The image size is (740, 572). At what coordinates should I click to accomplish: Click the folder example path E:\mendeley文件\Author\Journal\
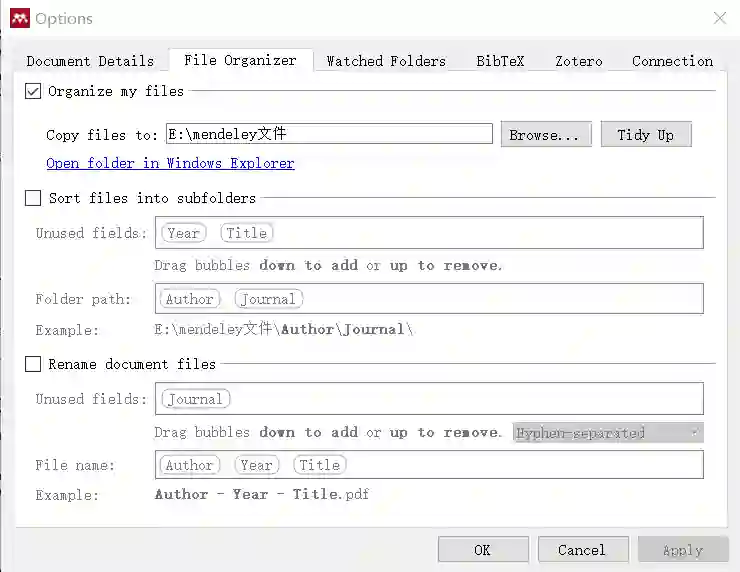click(284, 329)
